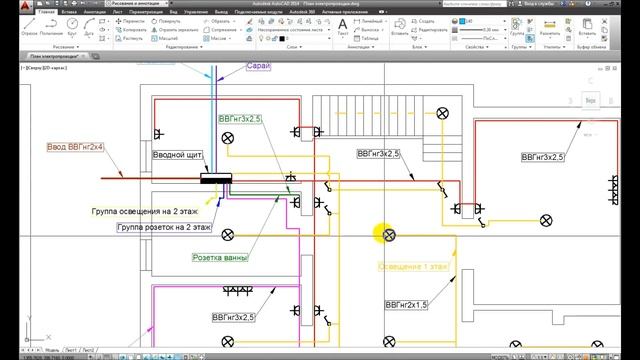This screenshot has width=640, height=360.
Task: Click the Таблица table tool
Action: (x=367, y=38)
